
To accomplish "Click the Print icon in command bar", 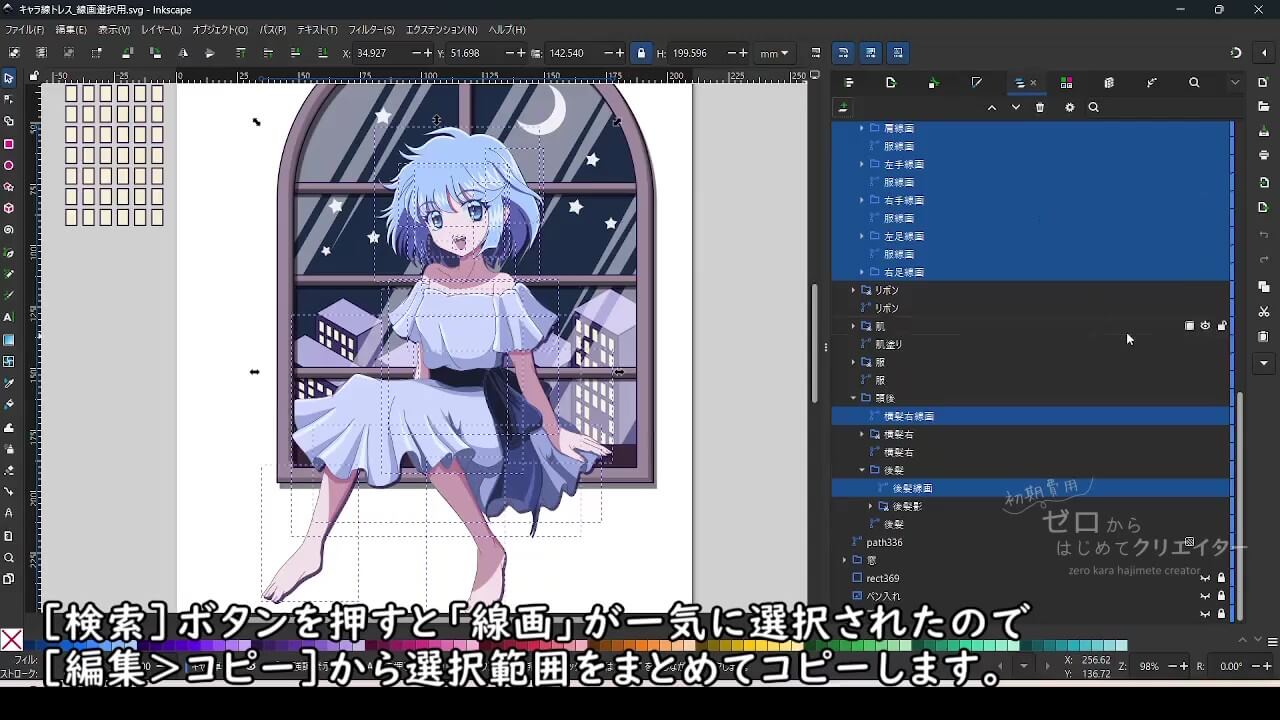I will point(1264,155).
